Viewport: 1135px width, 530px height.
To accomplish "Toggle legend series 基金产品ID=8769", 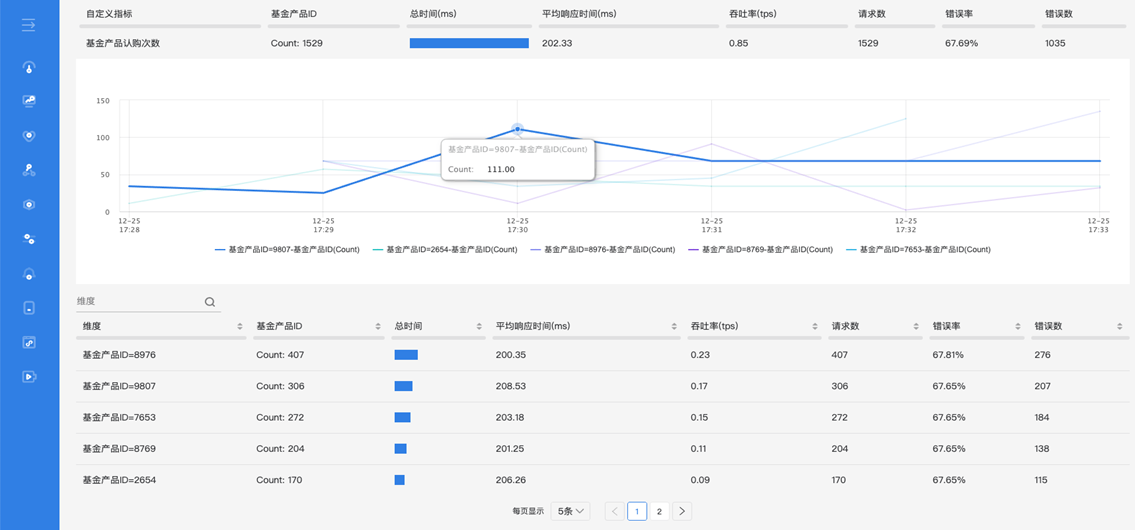I will 761,249.
